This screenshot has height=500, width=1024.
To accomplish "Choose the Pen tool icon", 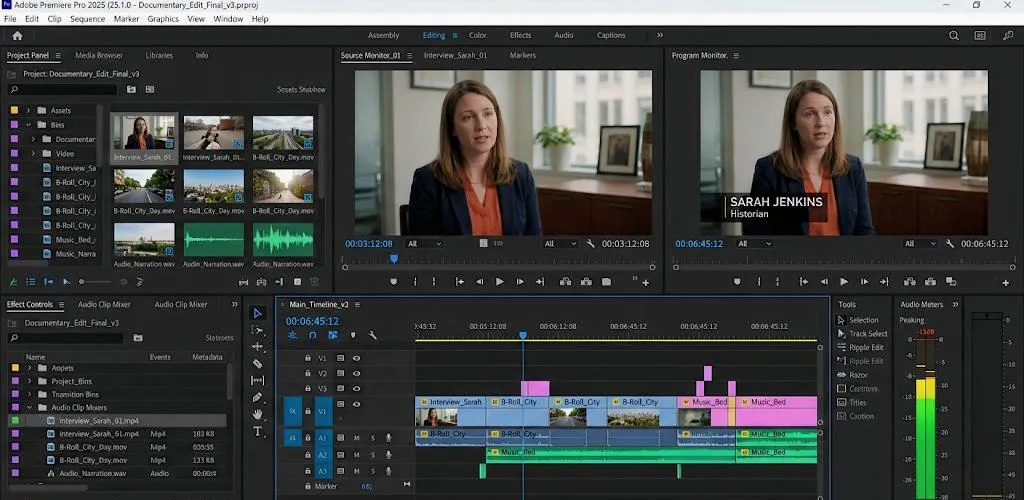I will click(257, 398).
